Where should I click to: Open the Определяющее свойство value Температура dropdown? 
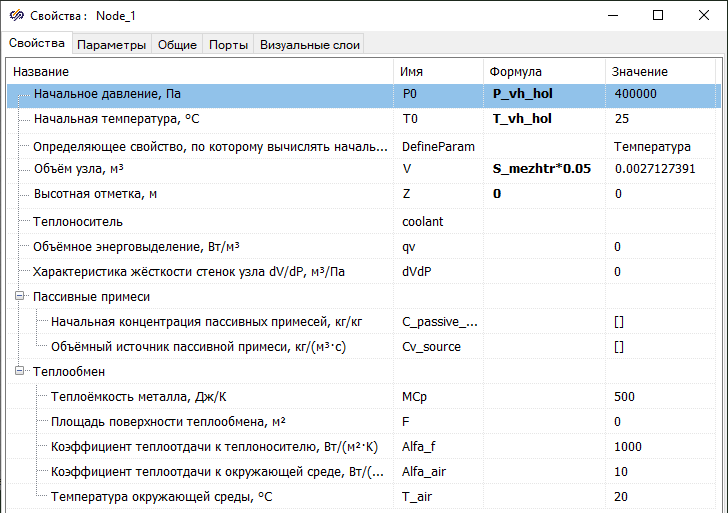point(664,146)
